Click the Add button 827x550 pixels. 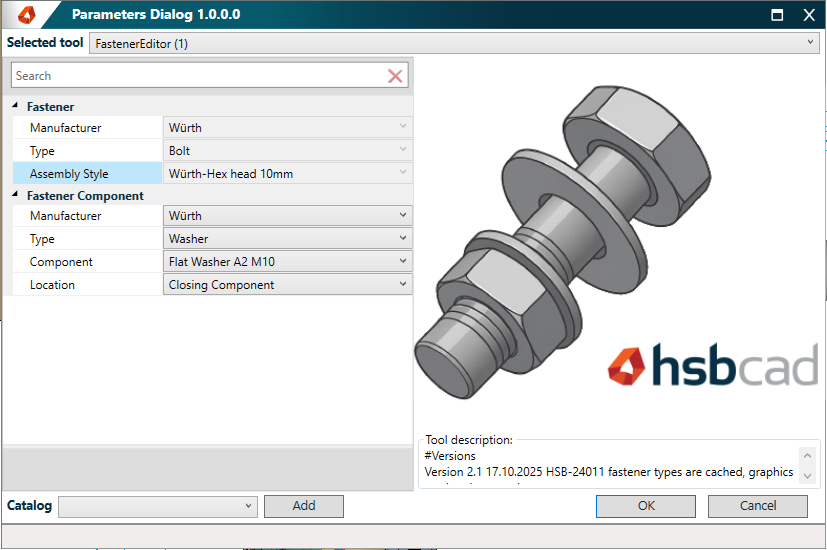[304, 506]
